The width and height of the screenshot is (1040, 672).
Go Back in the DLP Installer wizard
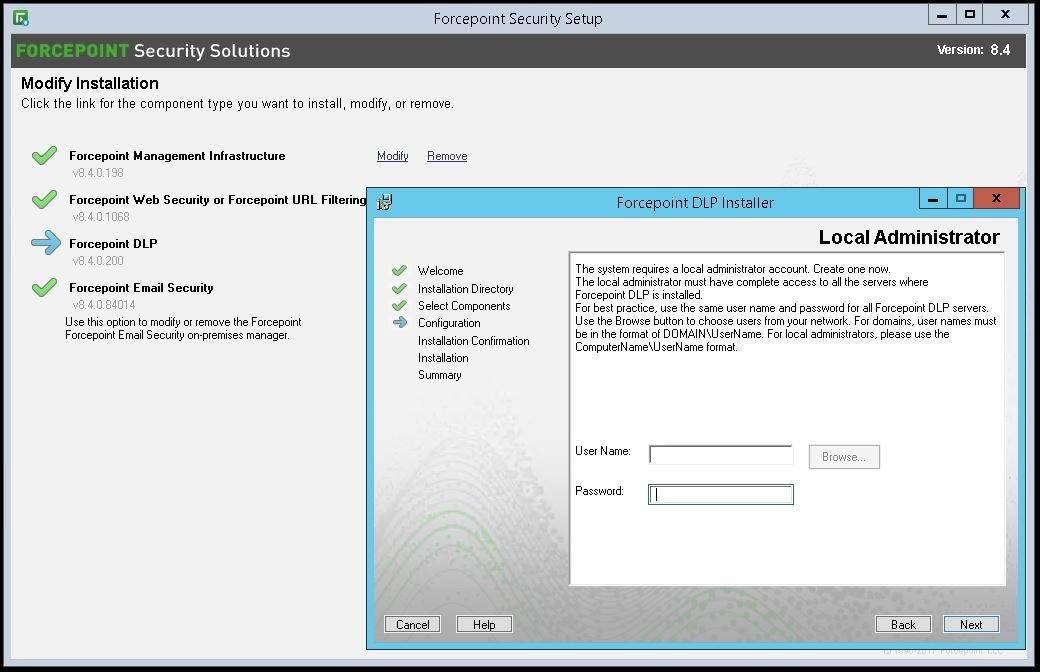[x=903, y=623]
